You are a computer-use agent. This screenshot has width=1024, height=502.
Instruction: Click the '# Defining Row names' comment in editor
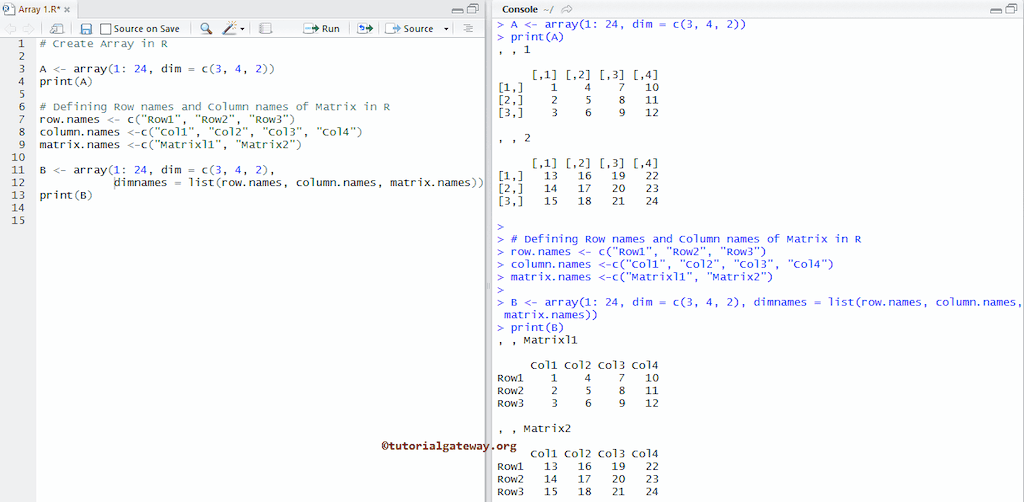pyautogui.click(x=214, y=106)
